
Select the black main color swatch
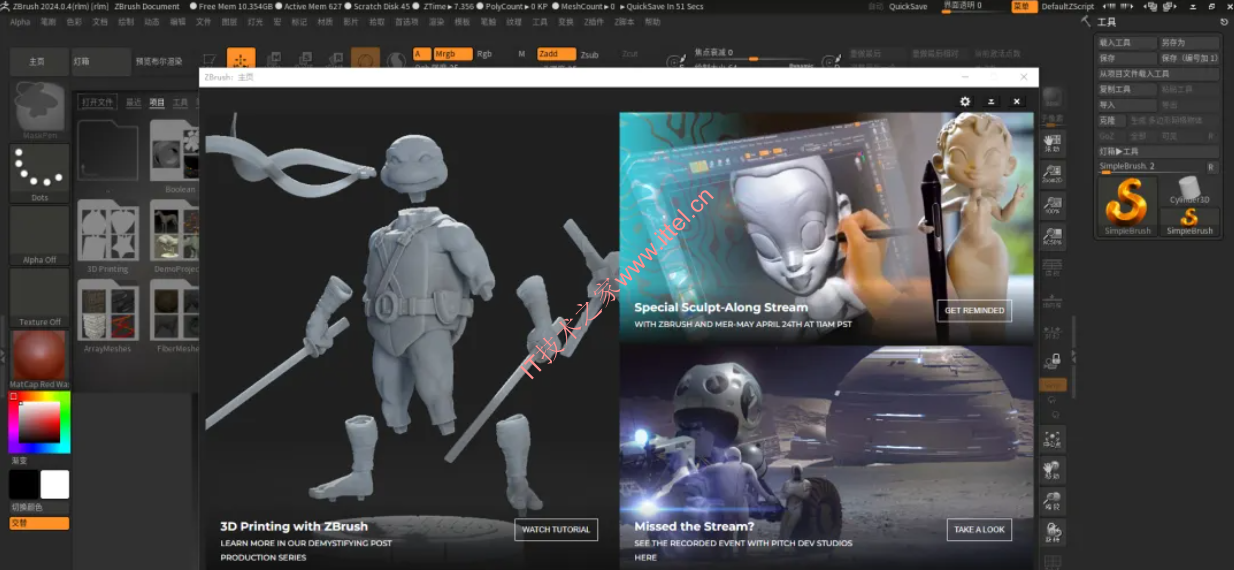pos(24,484)
